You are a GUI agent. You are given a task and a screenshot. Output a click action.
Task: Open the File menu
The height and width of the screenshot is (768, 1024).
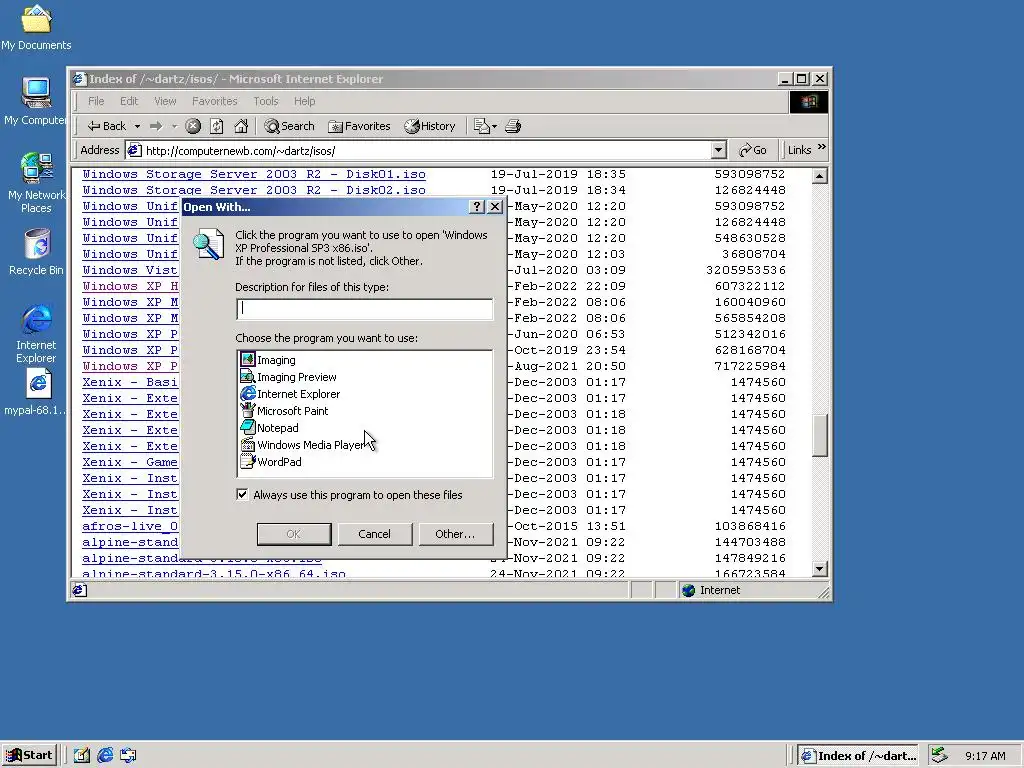tap(96, 101)
